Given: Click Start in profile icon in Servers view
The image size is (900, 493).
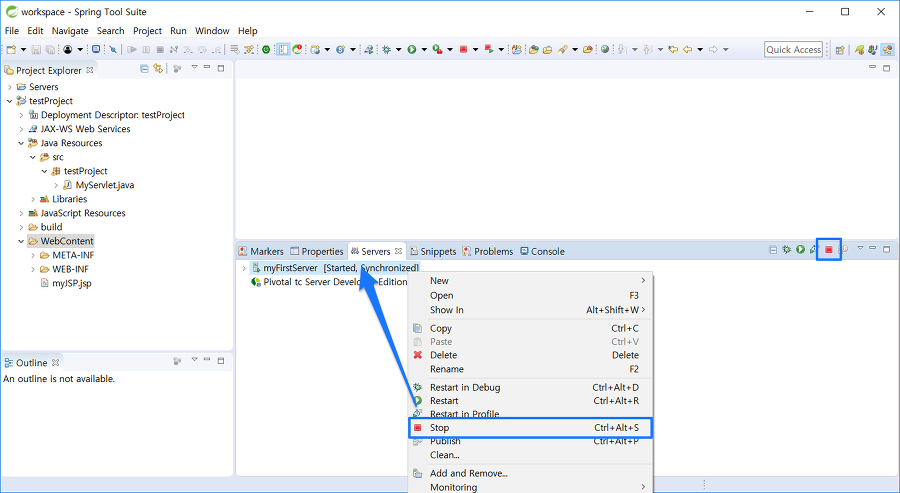Looking at the screenshot, I should tap(813, 250).
